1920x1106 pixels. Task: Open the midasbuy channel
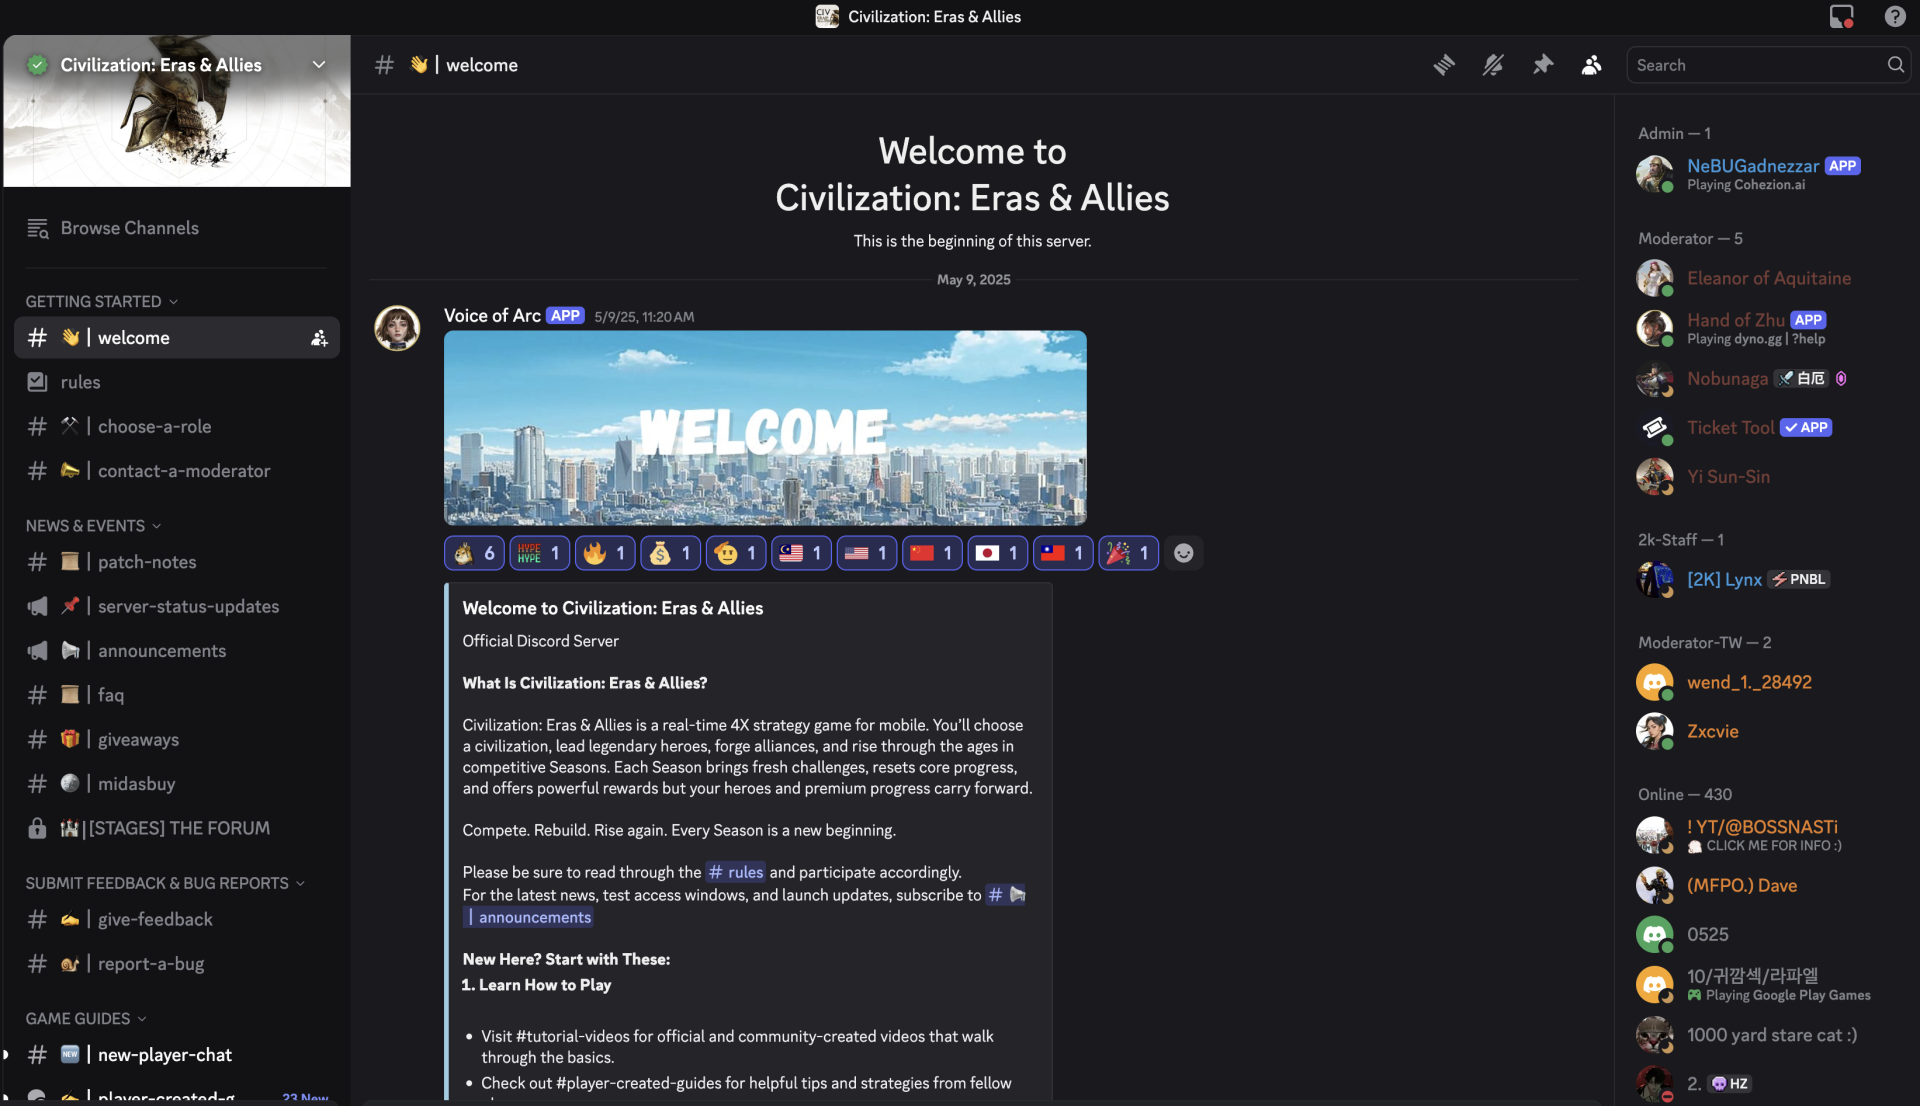(177, 783)
